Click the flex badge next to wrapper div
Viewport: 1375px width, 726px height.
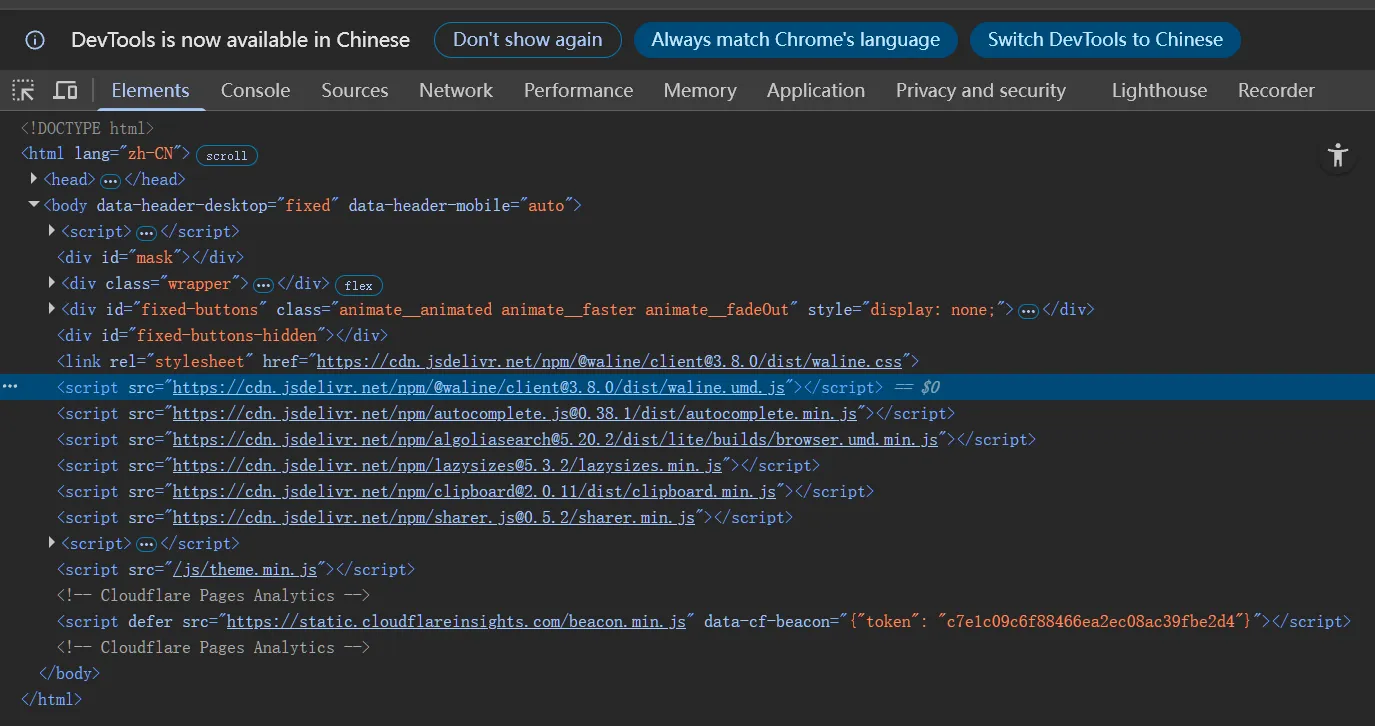pyautogui.click(x=358, y=285)
